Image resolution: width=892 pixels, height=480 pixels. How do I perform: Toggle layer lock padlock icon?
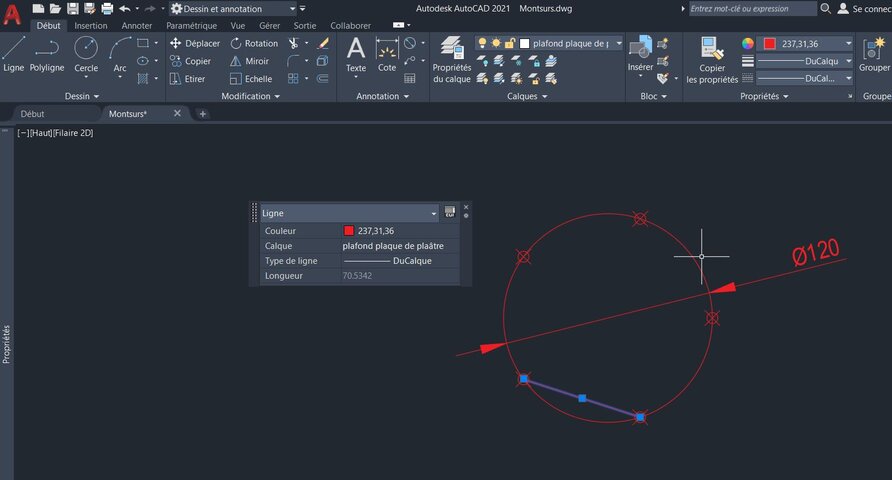[x=509, y=44]
